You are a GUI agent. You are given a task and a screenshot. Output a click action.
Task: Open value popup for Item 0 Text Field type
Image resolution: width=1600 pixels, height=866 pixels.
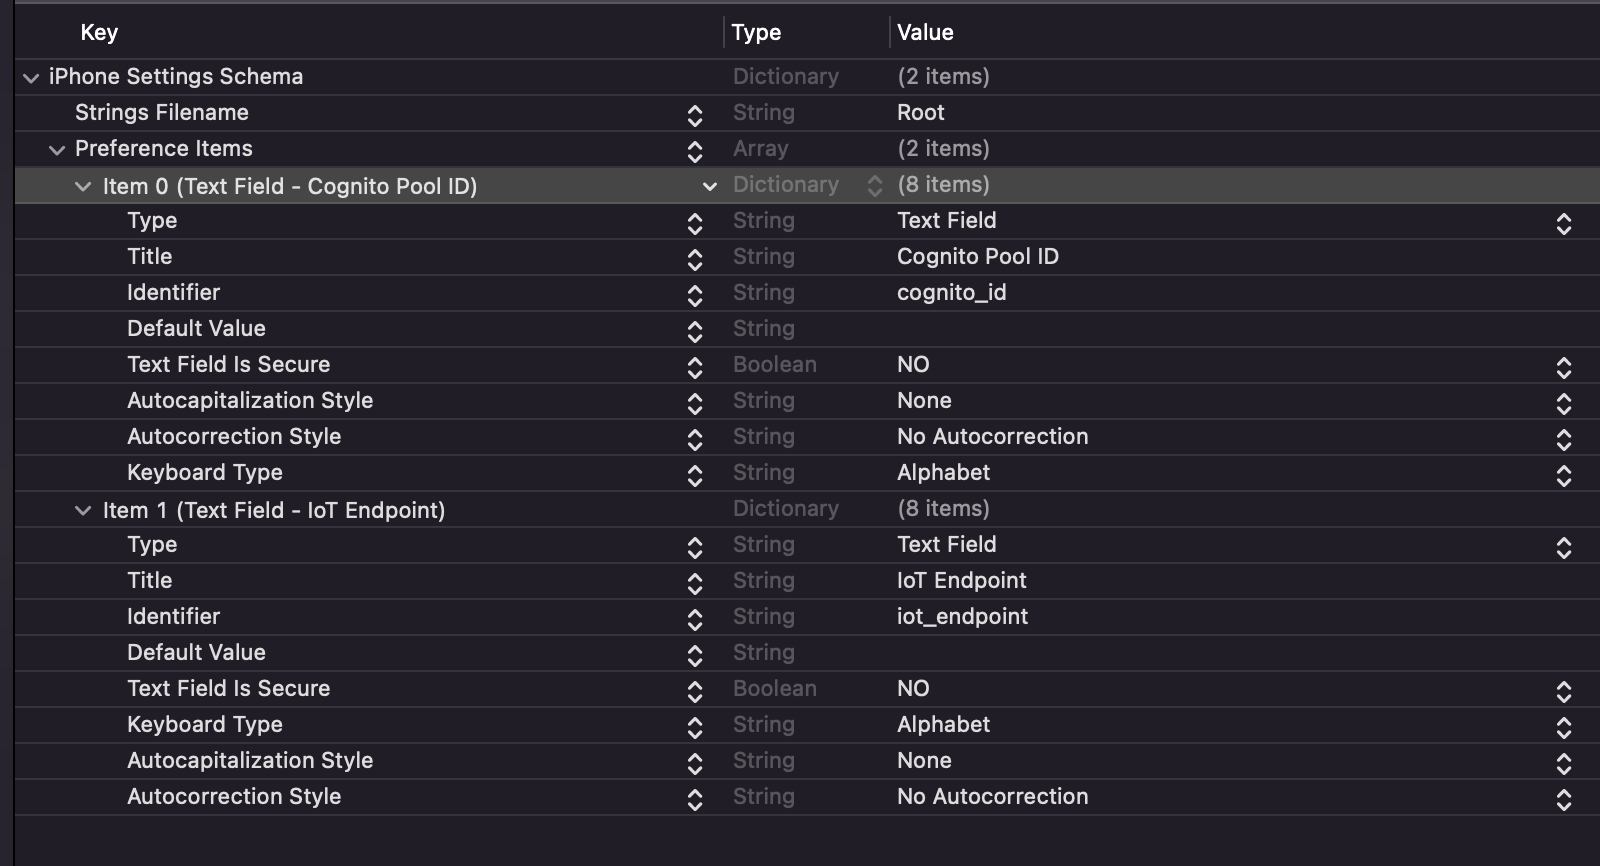1564,223
